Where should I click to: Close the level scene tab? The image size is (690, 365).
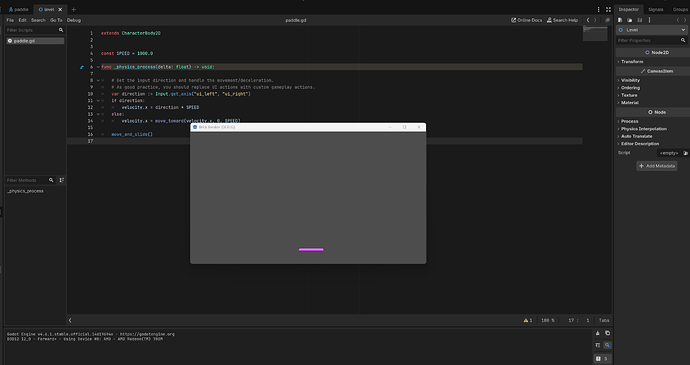60,9
